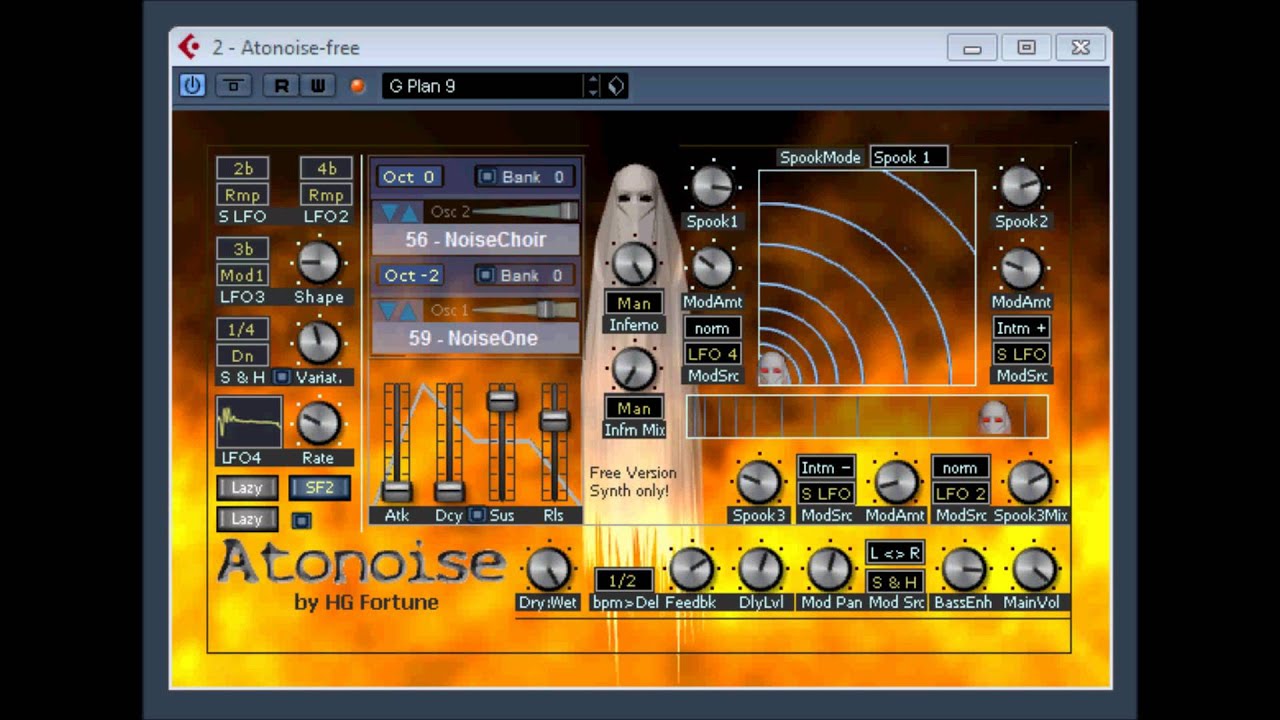Enable Write automation (W) button
This screenshot has height=720, width=1280.
coord(317,86)
